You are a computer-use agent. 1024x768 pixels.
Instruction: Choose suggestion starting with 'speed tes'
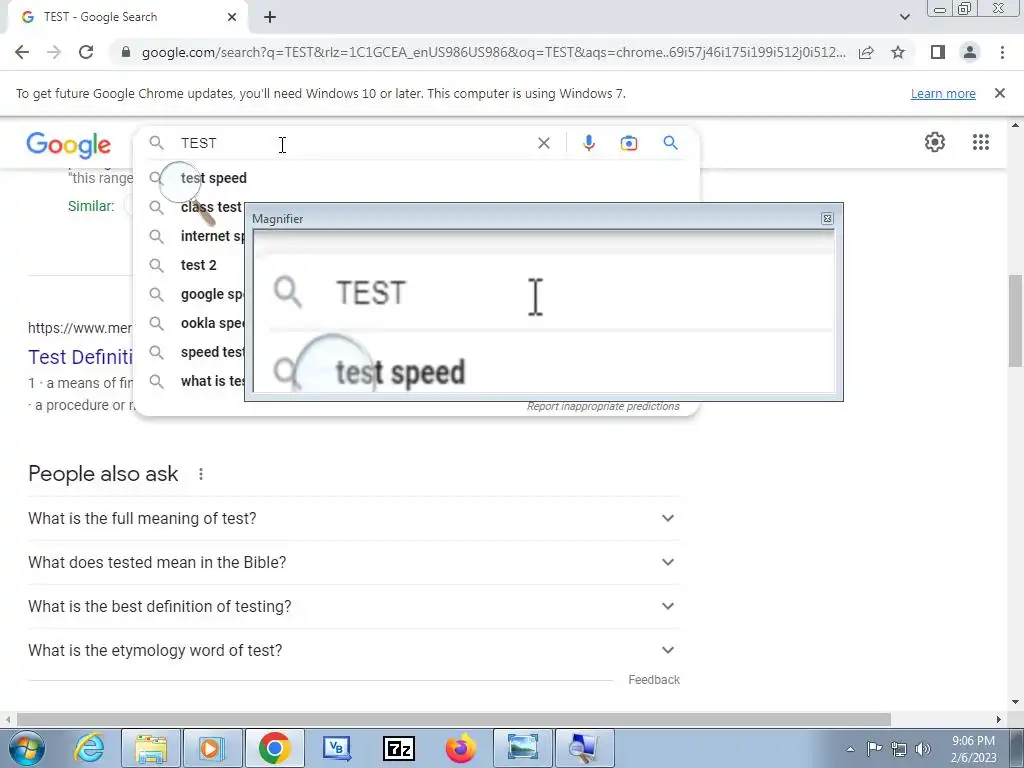pos(212,352)
